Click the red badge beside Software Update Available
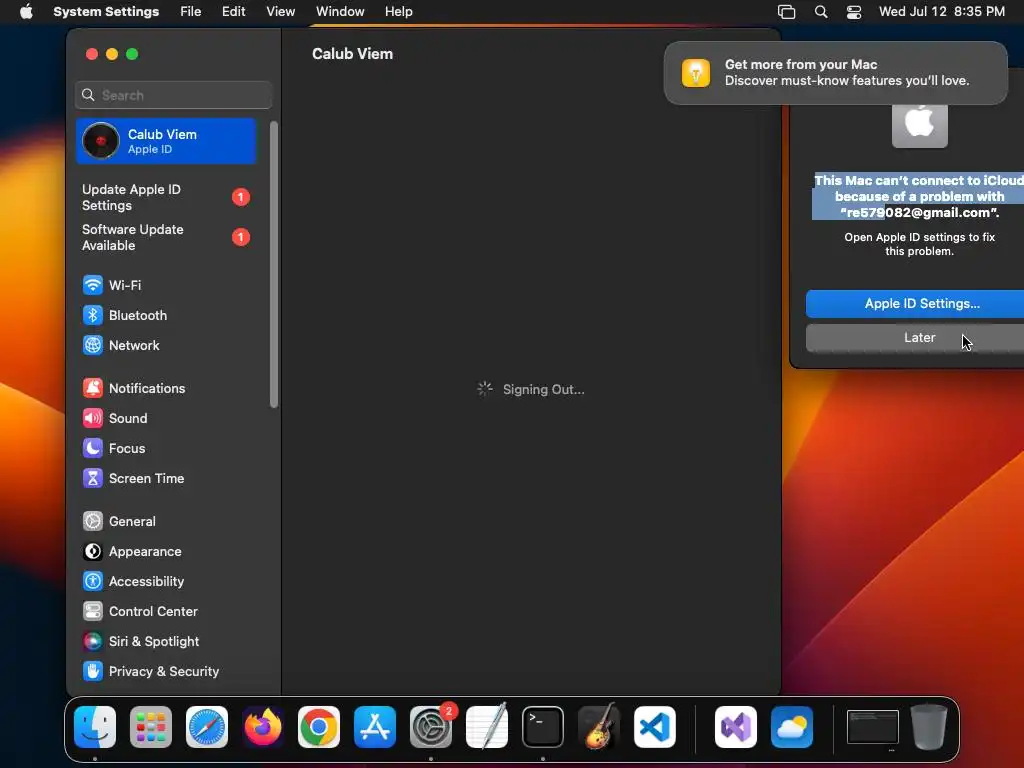The width and height of the screenshot is (1024, 768). [241, 237]
